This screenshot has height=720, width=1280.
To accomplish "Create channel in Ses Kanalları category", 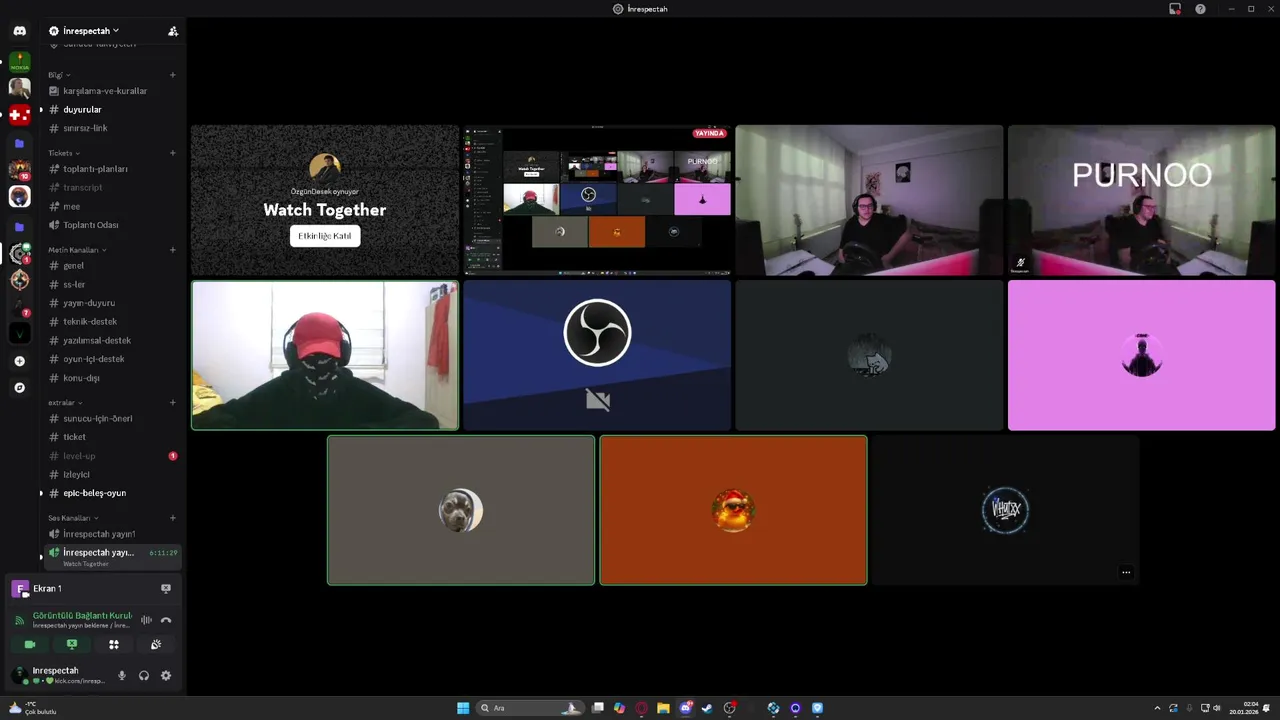I will pos(173,518).
